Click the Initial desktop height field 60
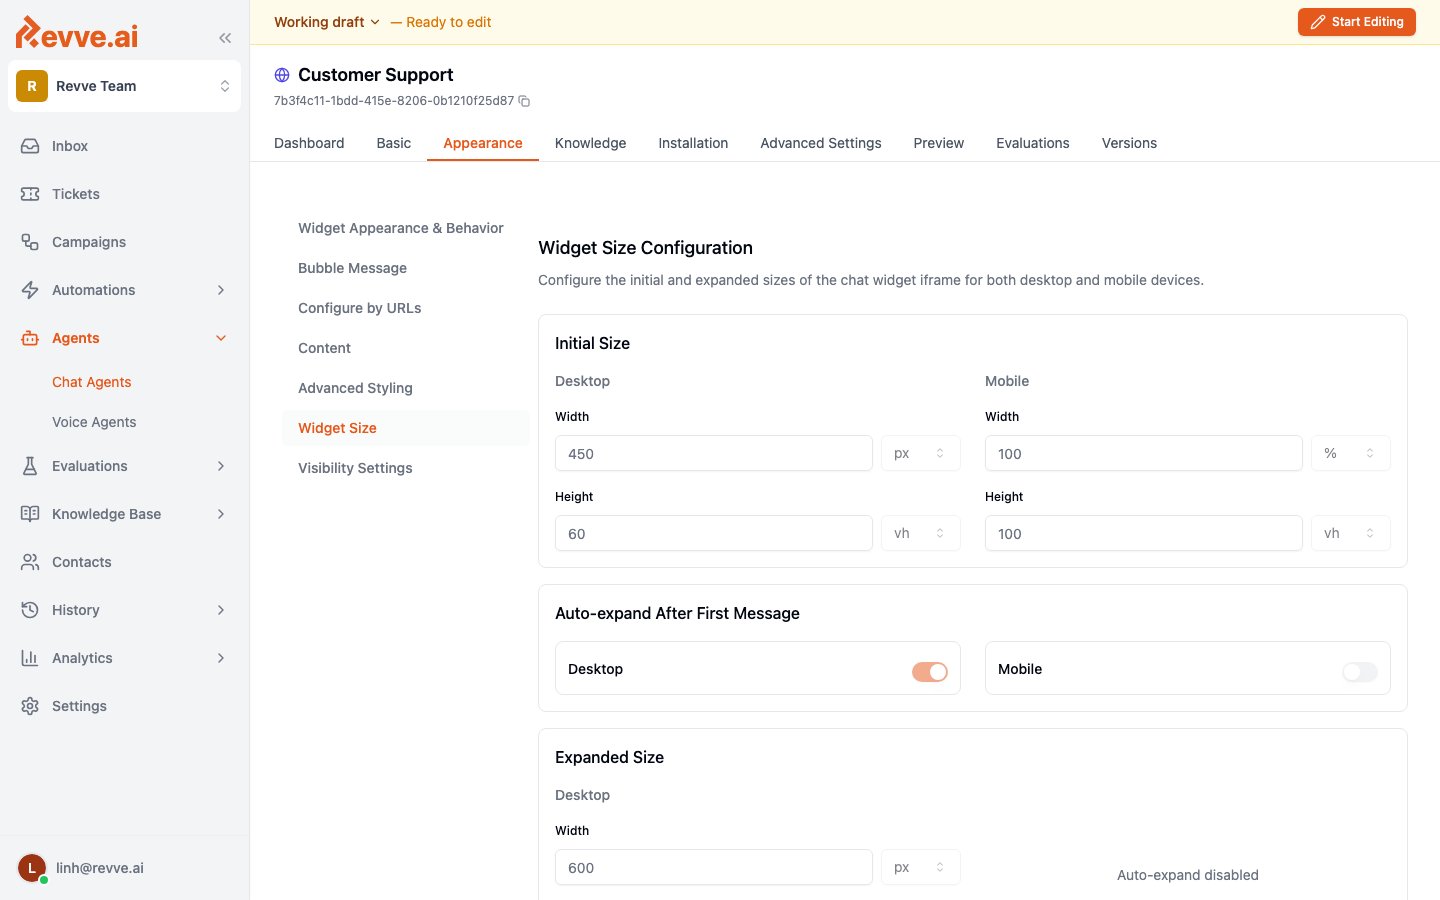Viewport: 1440px width, 900px height. coord(714,533)
